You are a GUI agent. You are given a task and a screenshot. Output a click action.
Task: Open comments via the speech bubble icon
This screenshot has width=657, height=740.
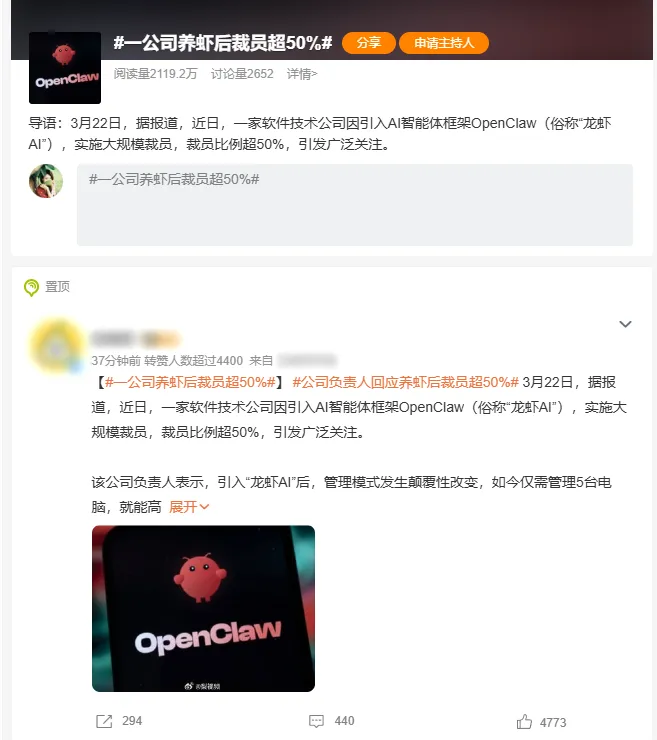pyautogui.click(x=316, y=721)
